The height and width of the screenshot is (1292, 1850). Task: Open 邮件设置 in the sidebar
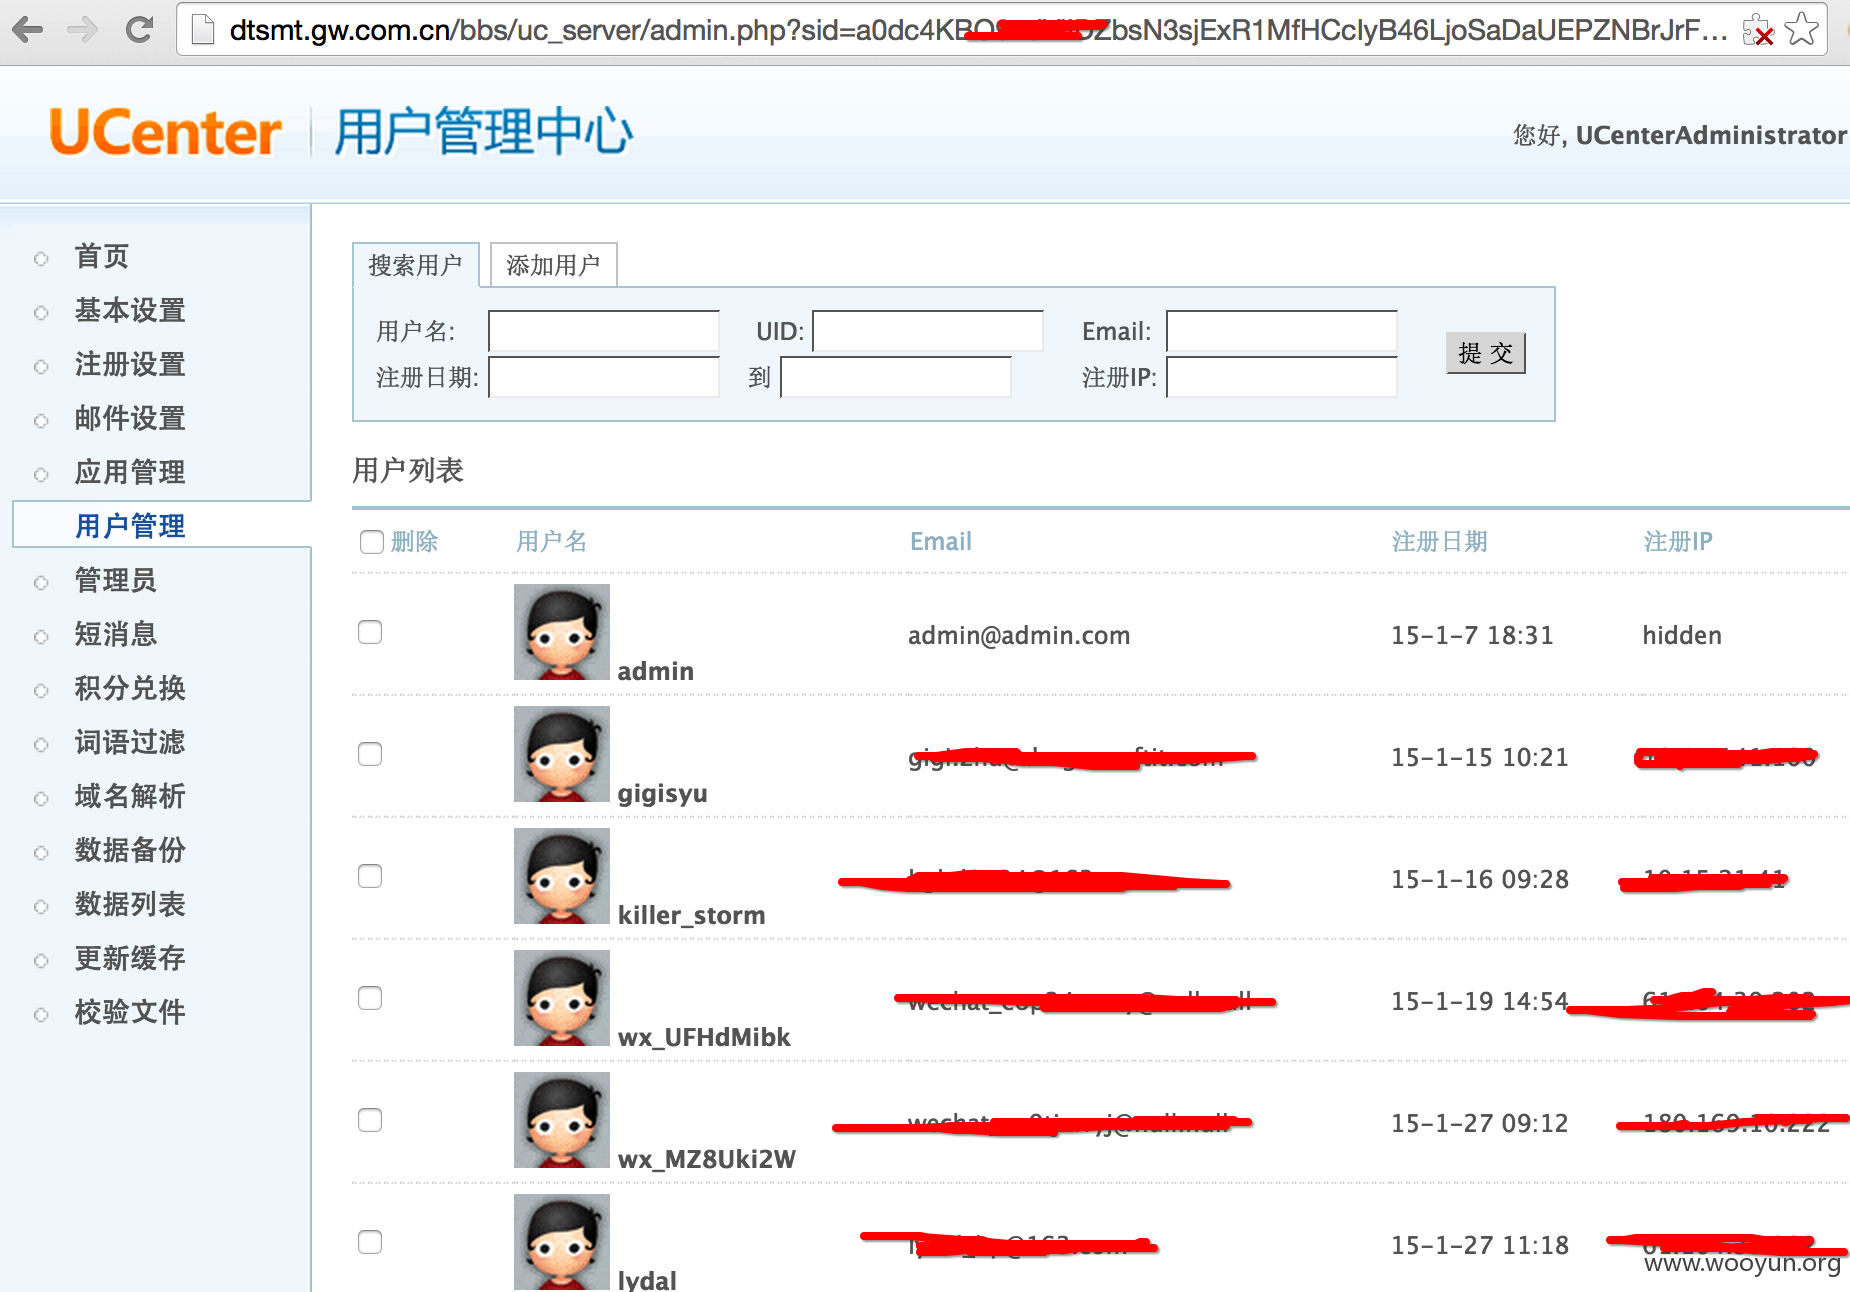click(130, 419)
